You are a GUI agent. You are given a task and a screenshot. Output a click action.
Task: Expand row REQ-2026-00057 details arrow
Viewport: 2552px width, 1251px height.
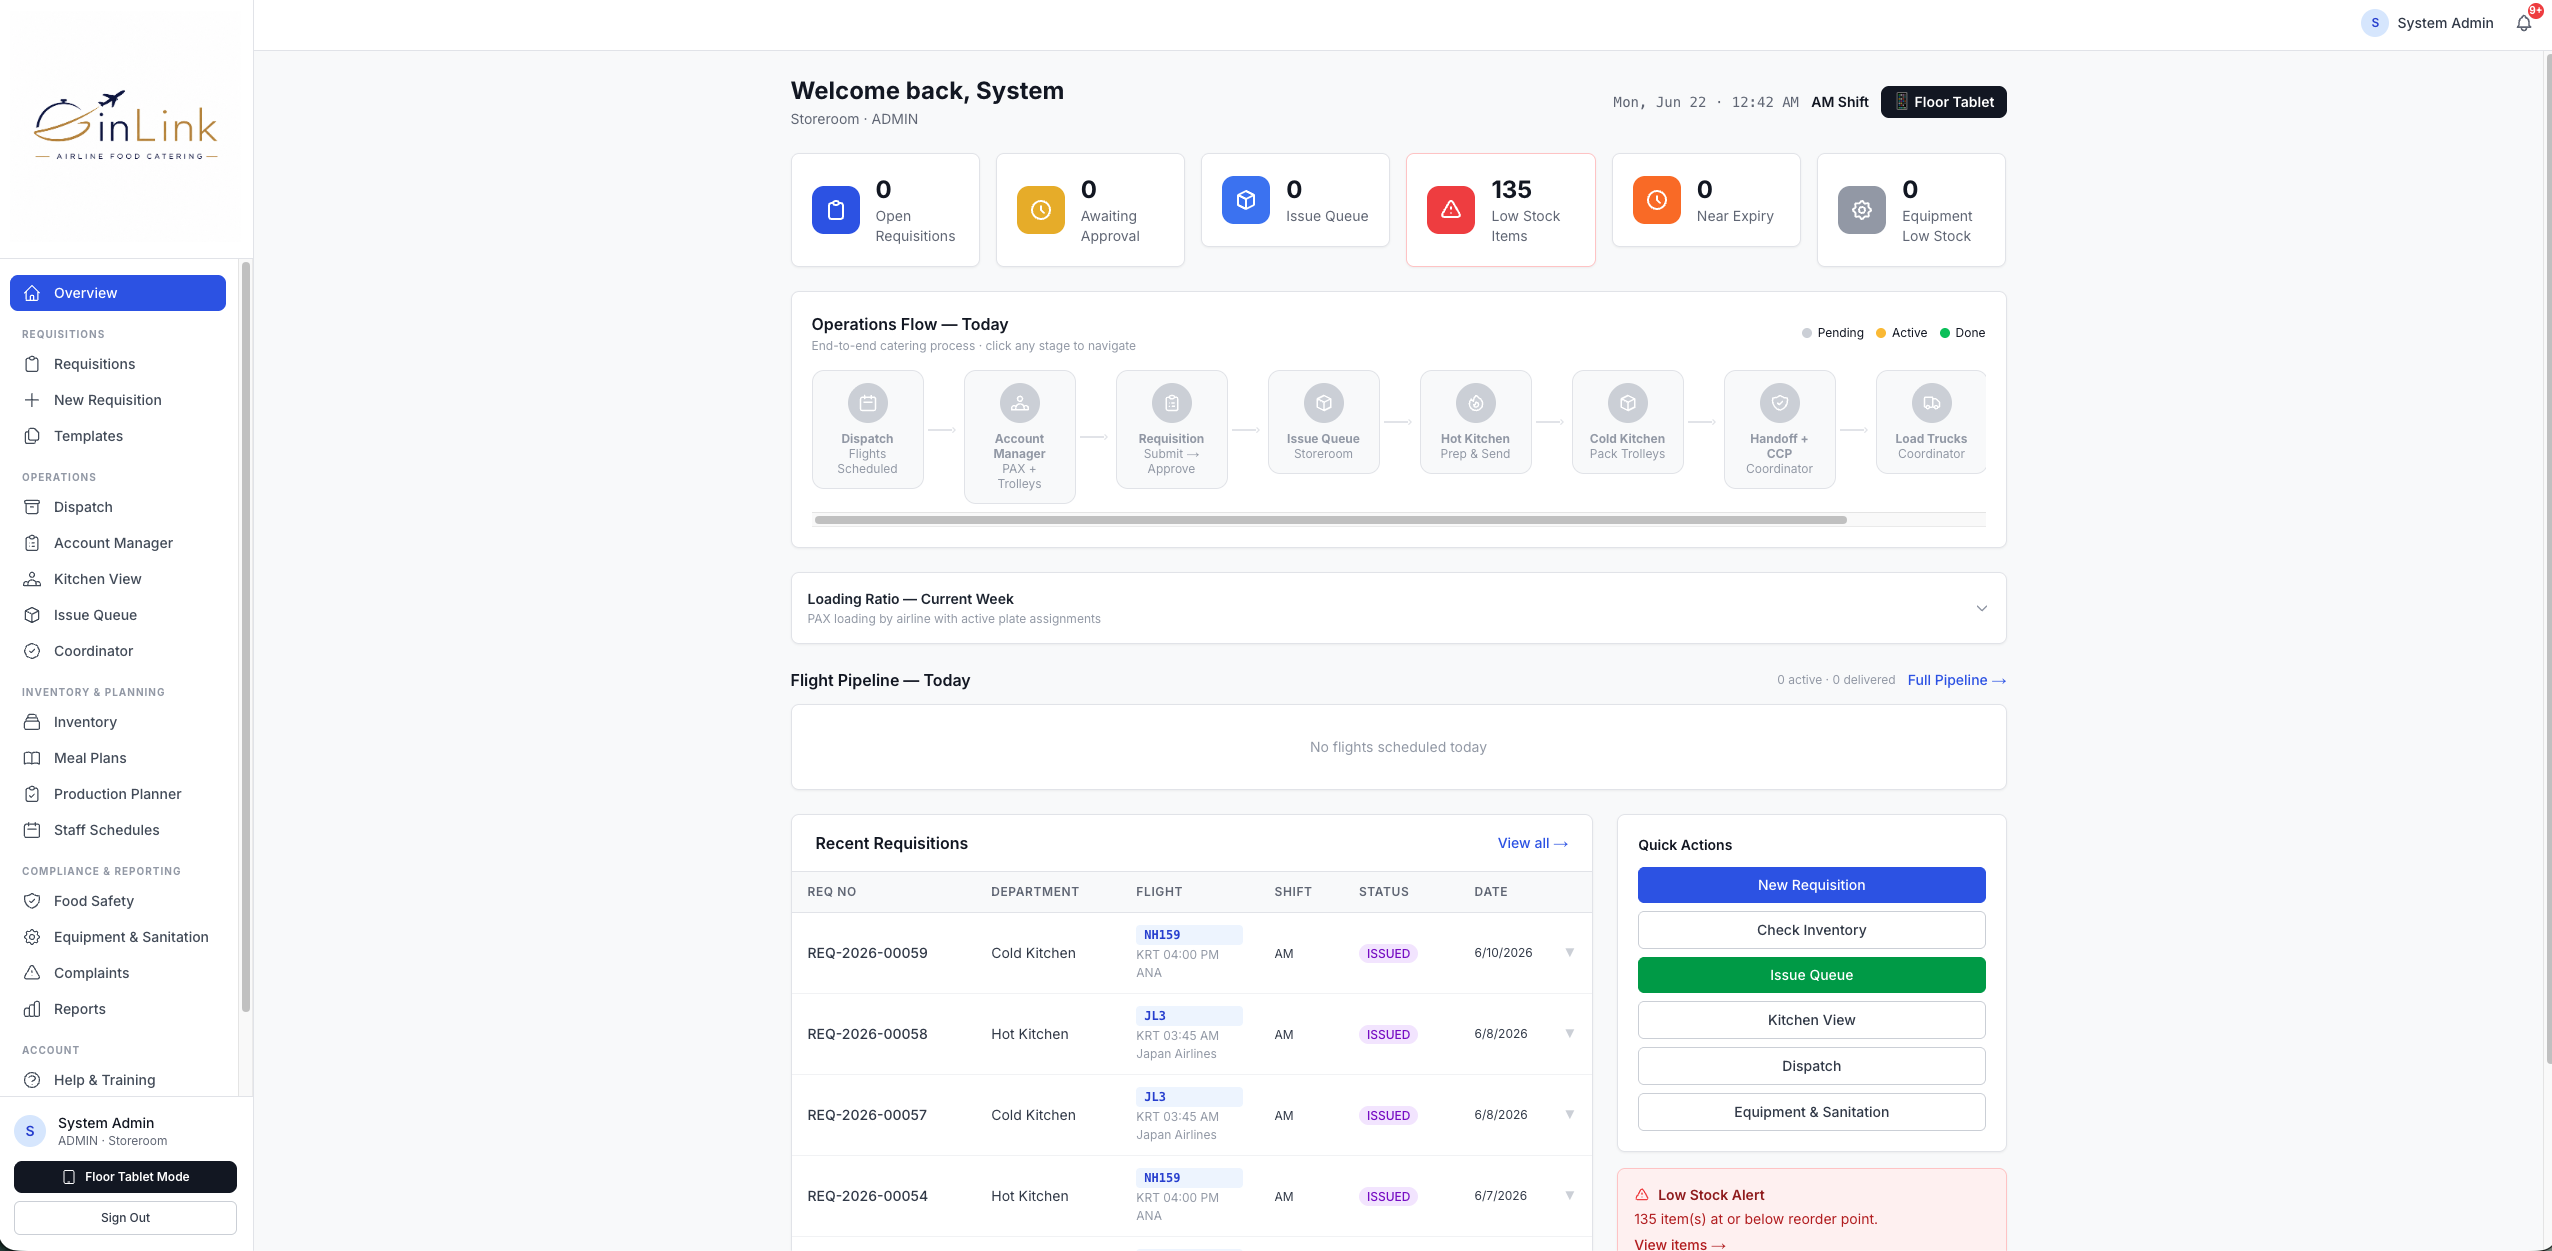coord(1569,1115)
